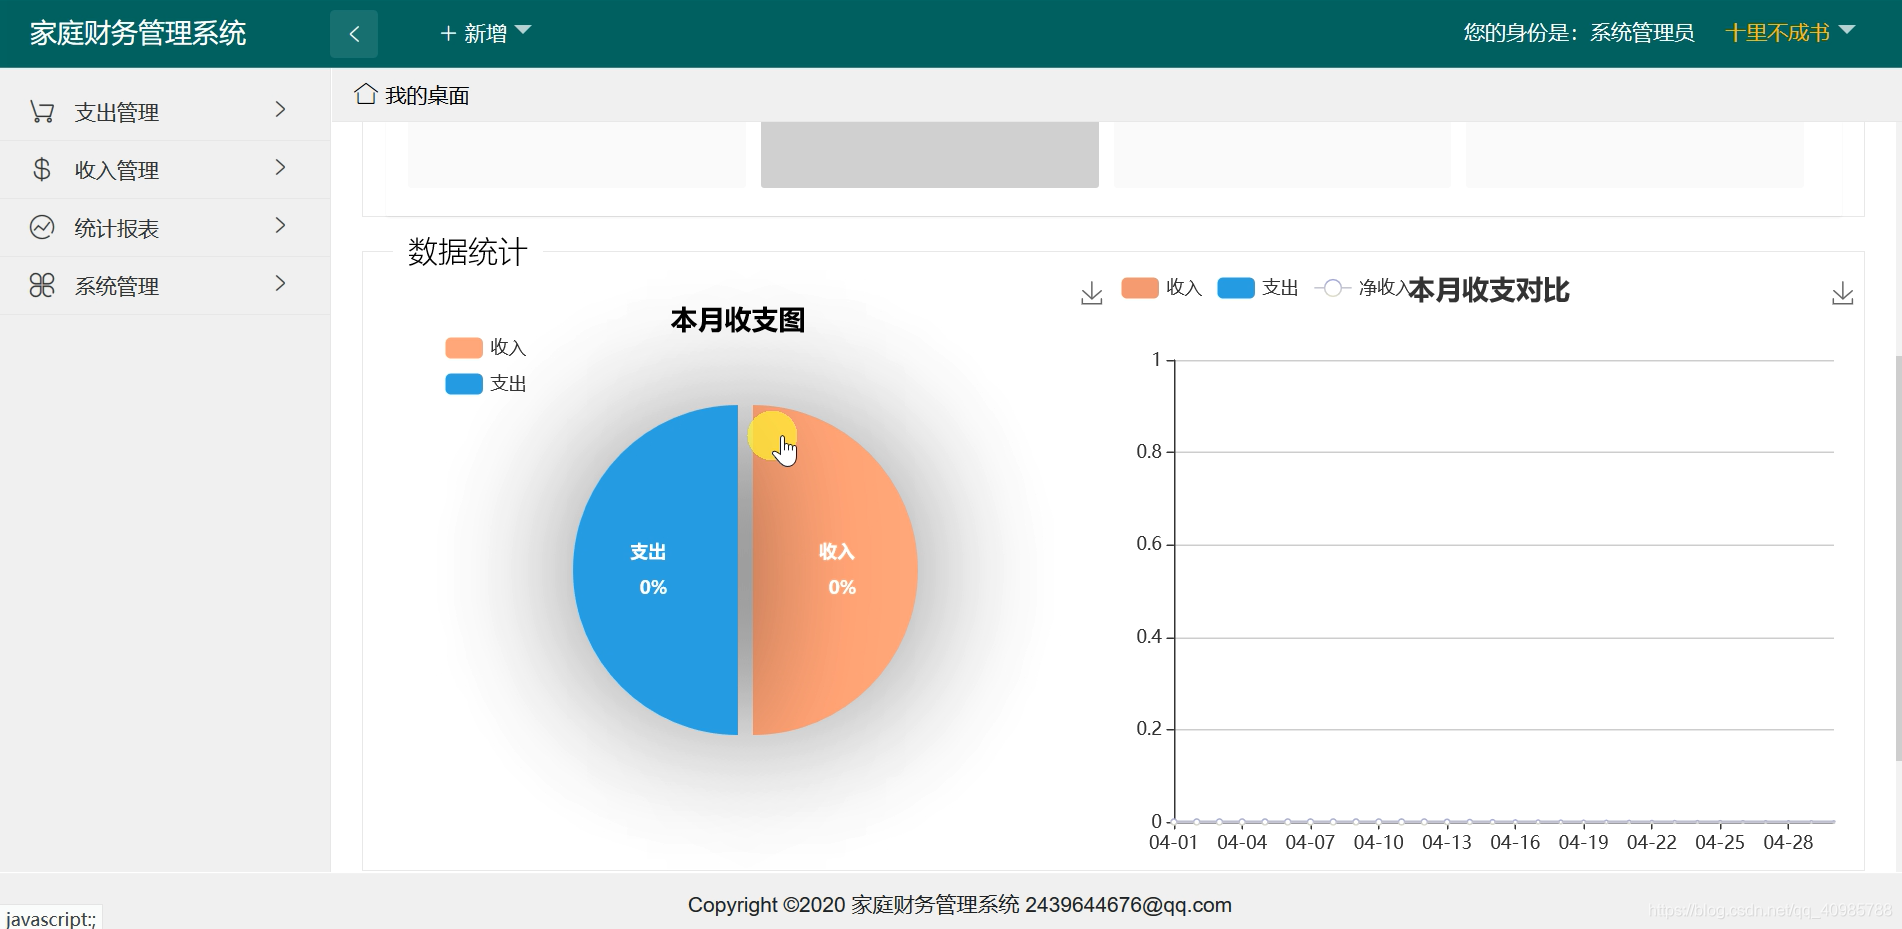This screenshot has width=1902, height=929.
Task: Click the dollar sign icon for 收入管理
Action: (42, 170)
